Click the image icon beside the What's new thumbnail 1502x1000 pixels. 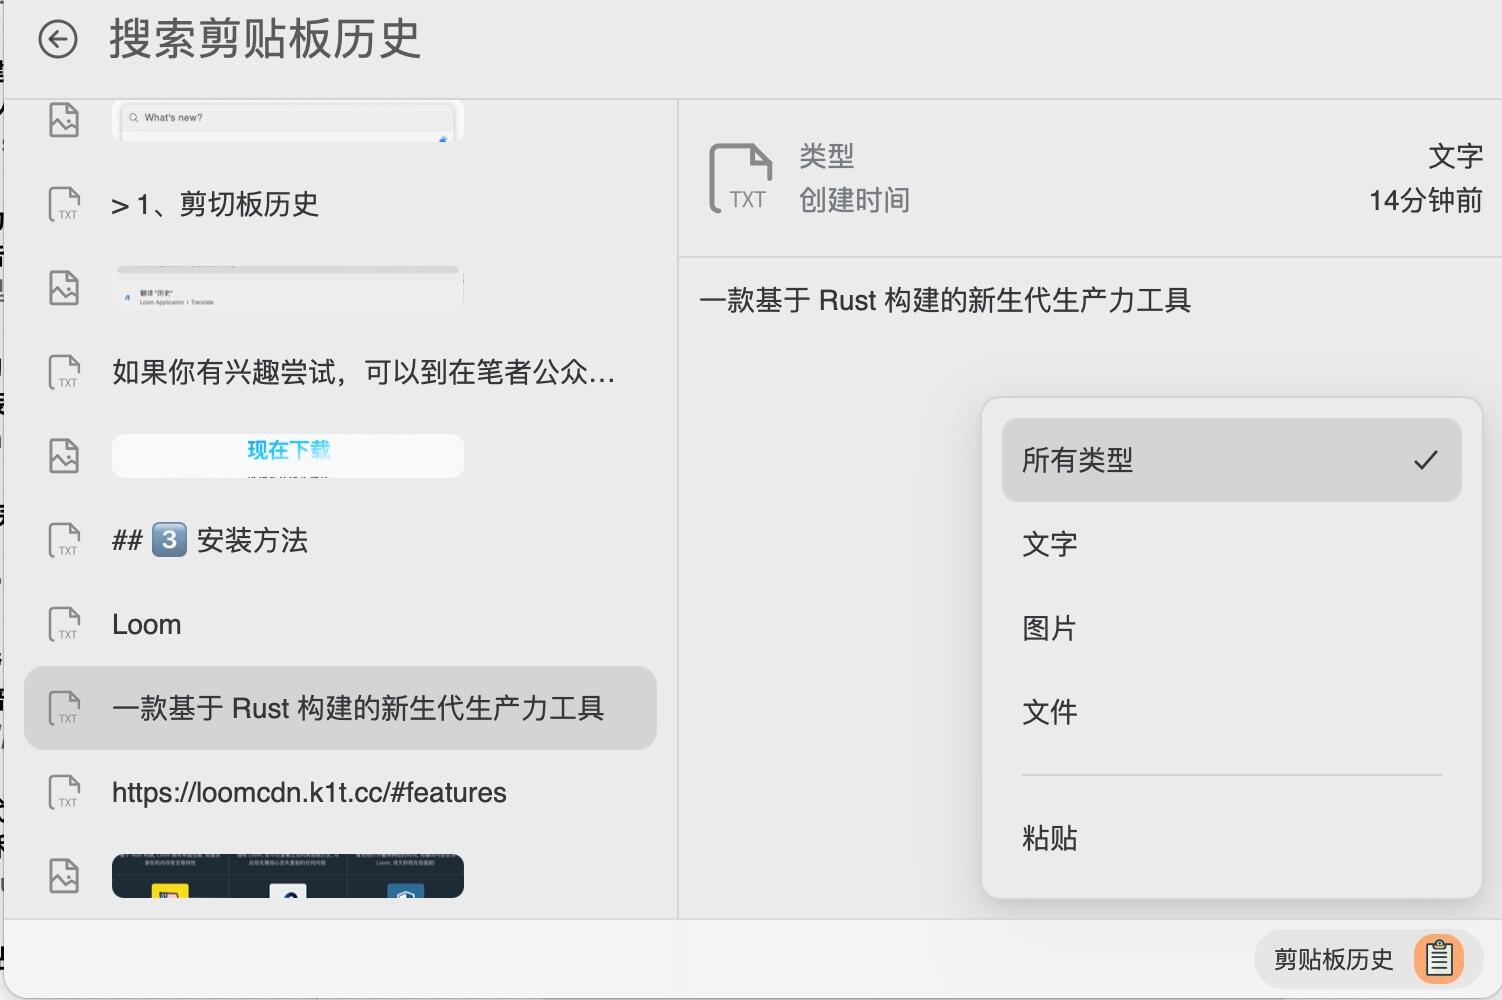pos(65,120)
